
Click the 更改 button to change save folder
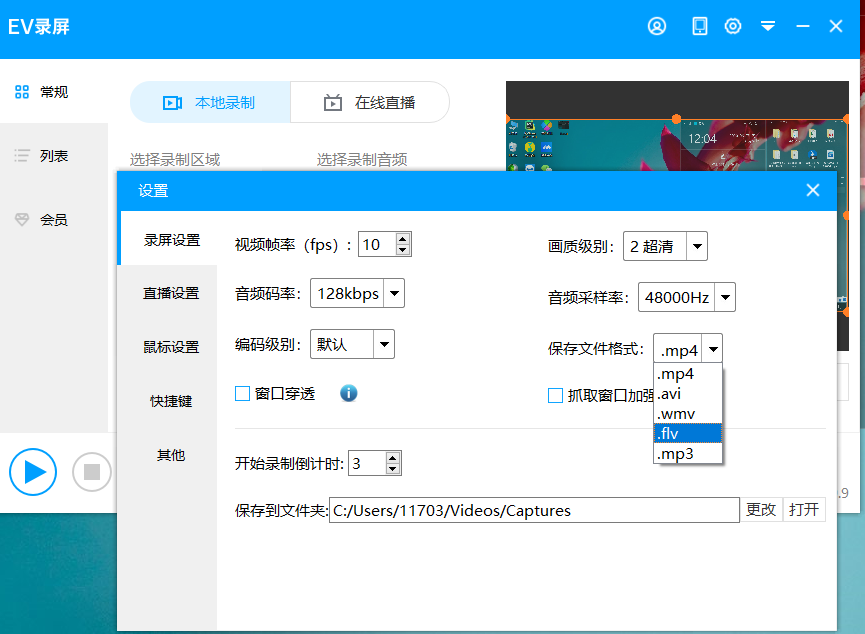(762, 509)
